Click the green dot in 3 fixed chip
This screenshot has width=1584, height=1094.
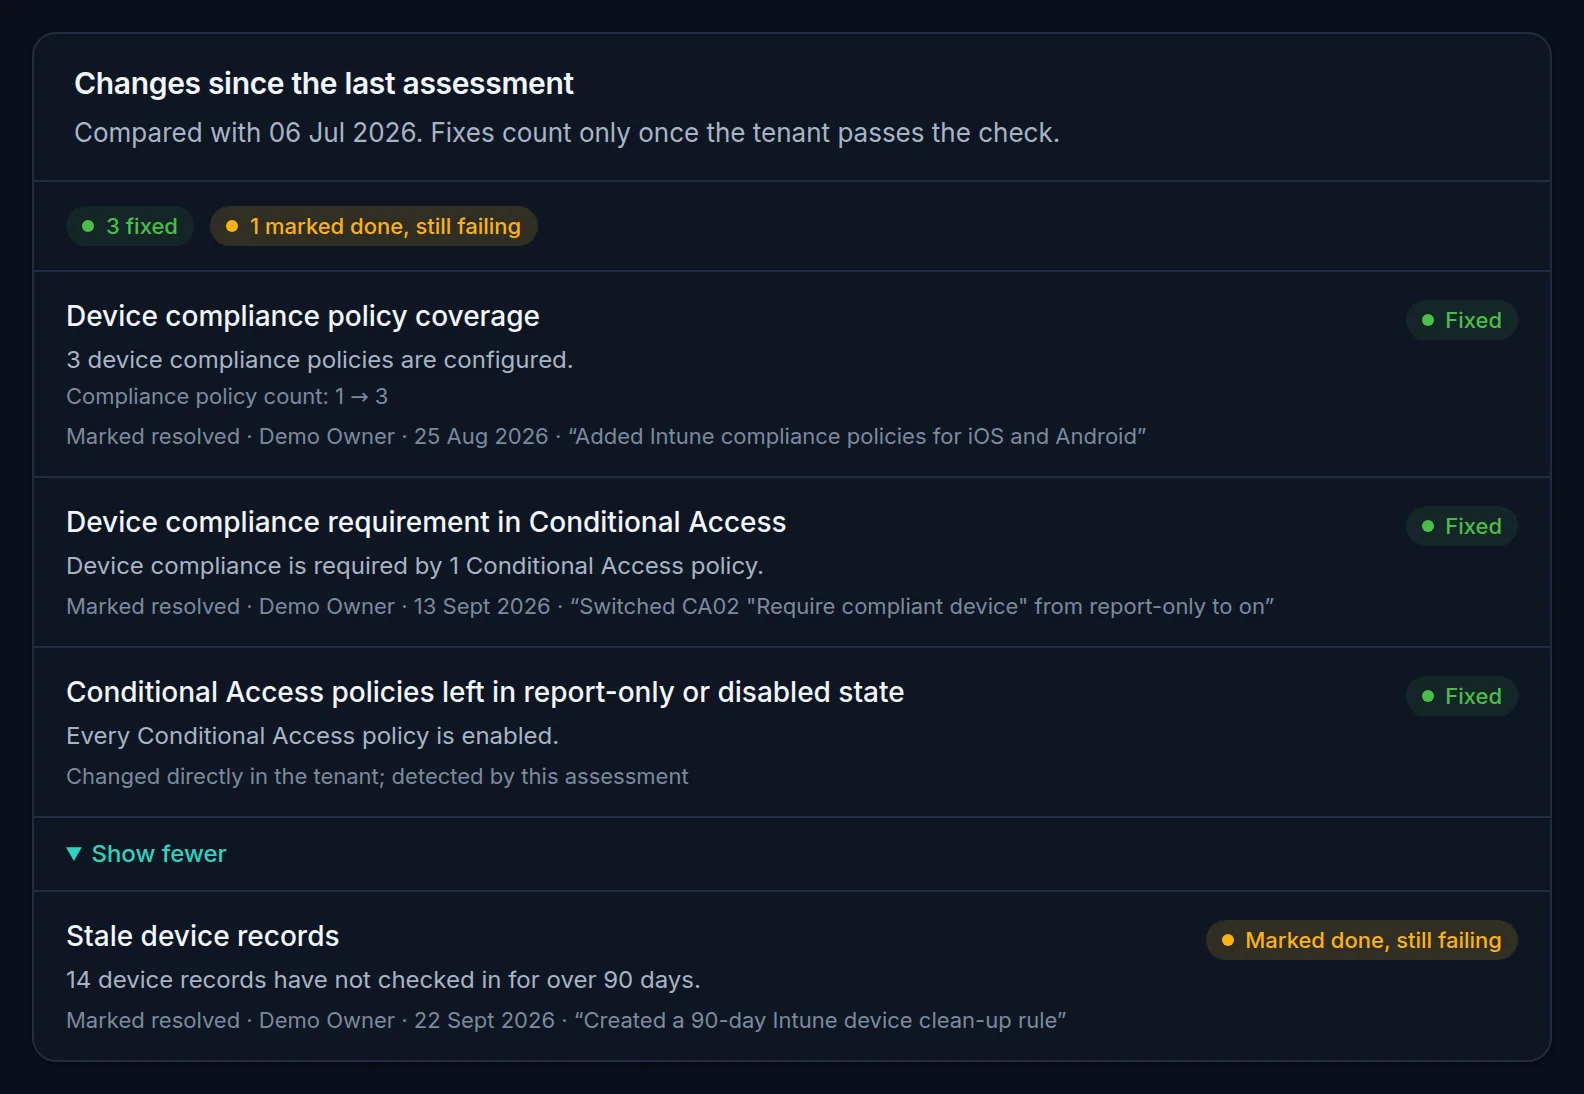pos(88,226)
